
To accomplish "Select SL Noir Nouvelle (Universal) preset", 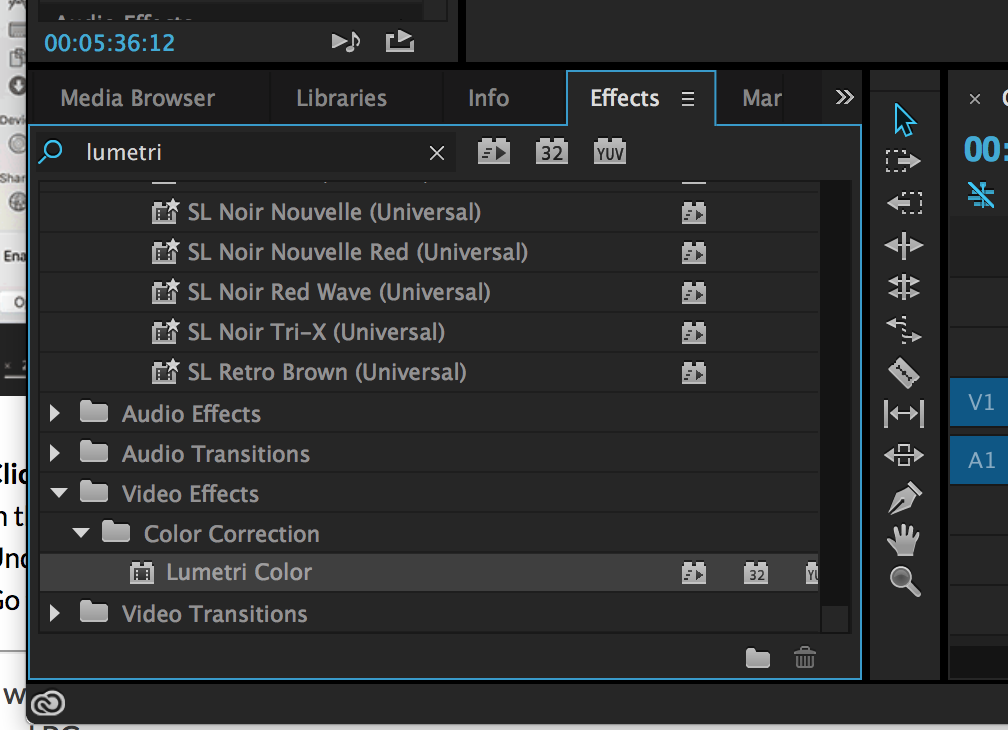I will coord(429,213).
